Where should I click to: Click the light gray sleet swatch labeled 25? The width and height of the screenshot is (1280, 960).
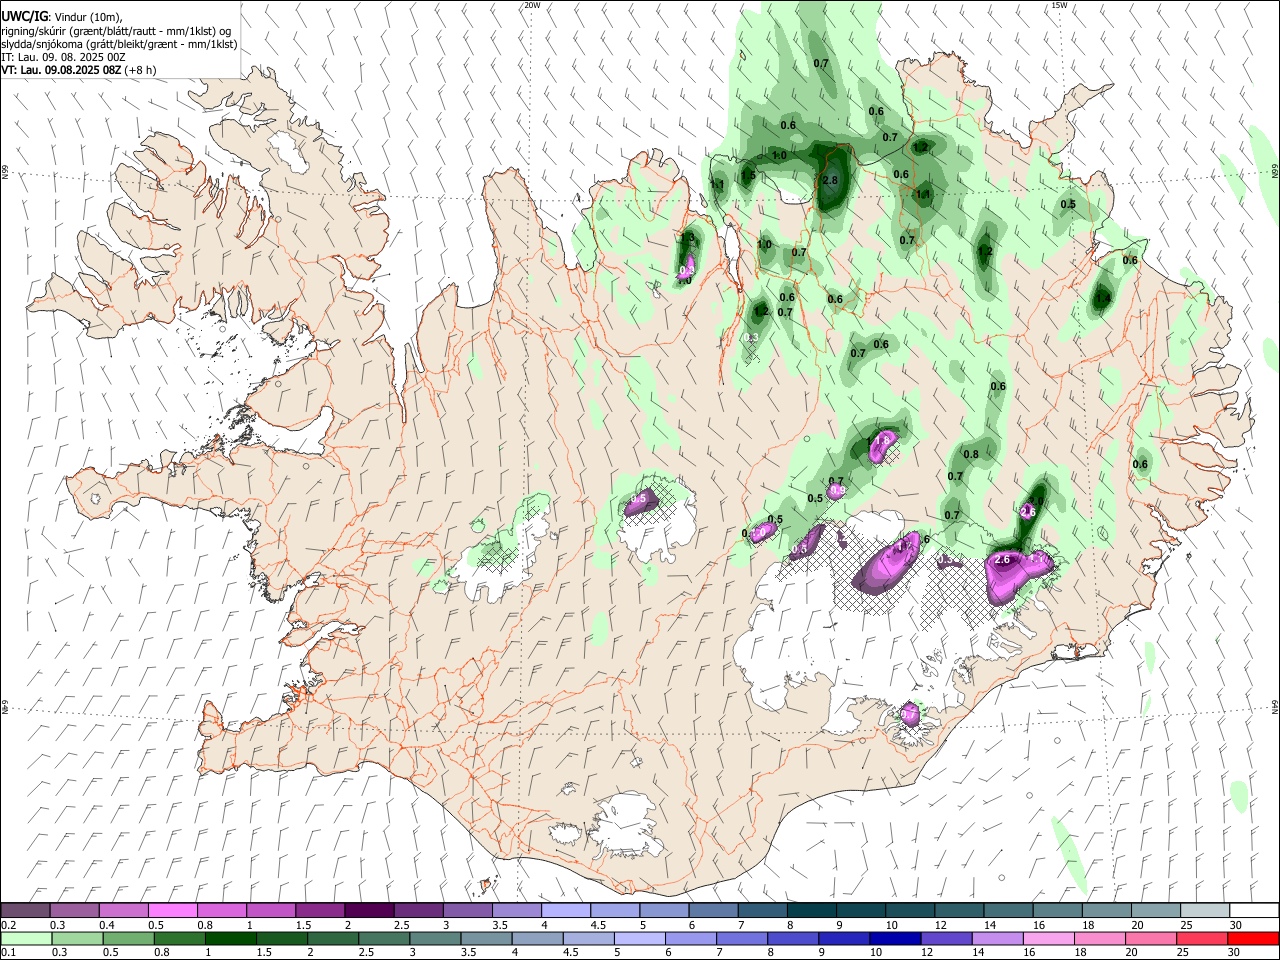pyautogui.click(x=1205, y=911)
